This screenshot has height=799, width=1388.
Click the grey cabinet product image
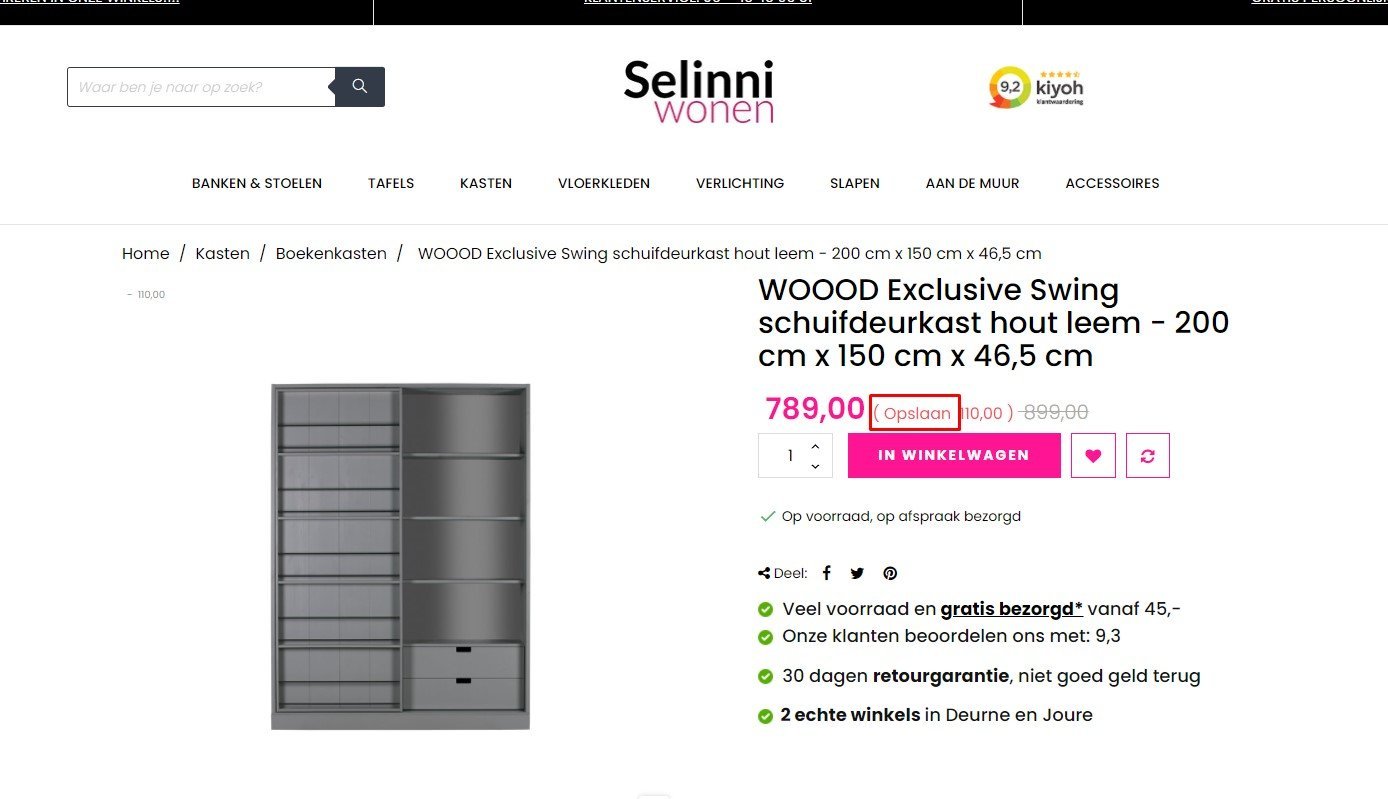400,556
